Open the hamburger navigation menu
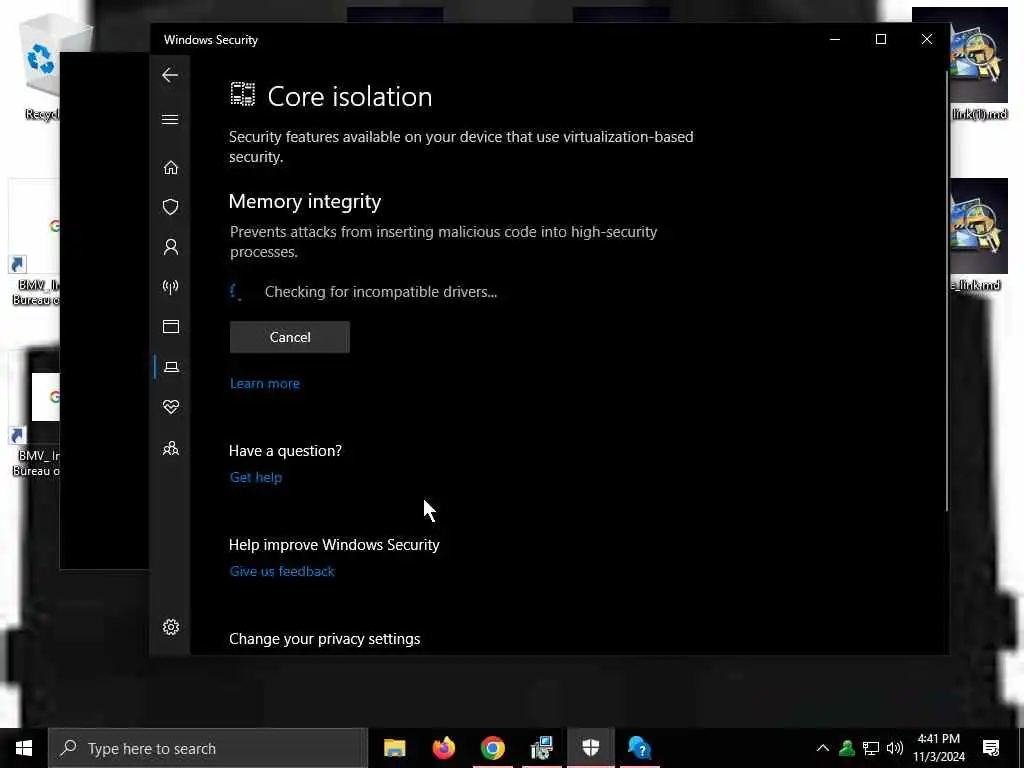 170,119
